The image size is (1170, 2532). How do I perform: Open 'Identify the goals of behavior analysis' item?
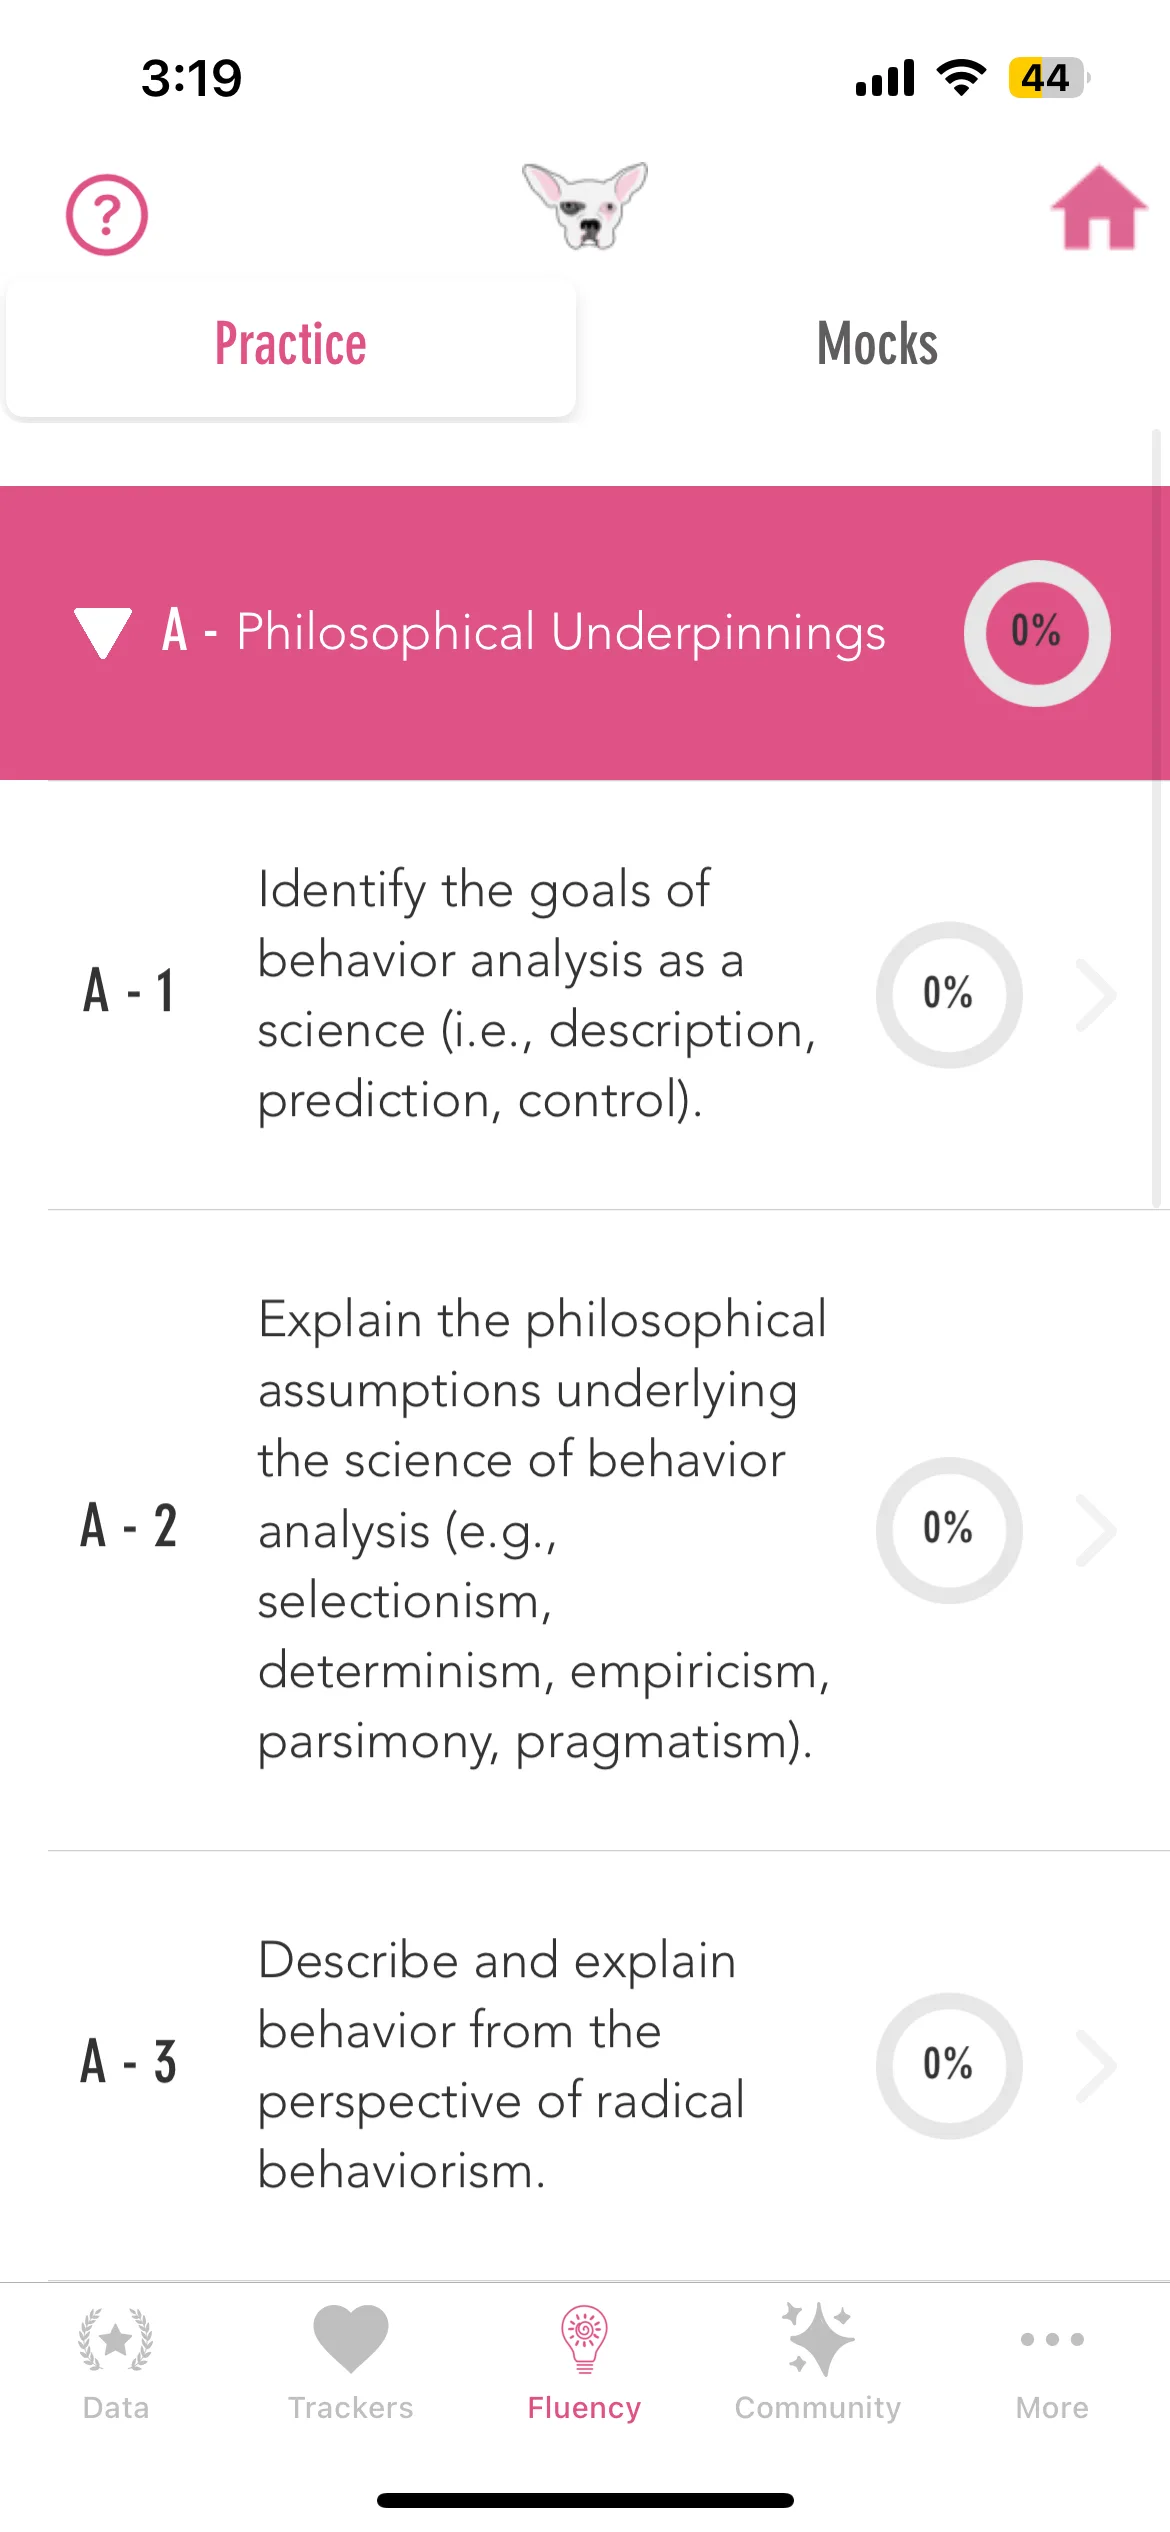[585, 995]
